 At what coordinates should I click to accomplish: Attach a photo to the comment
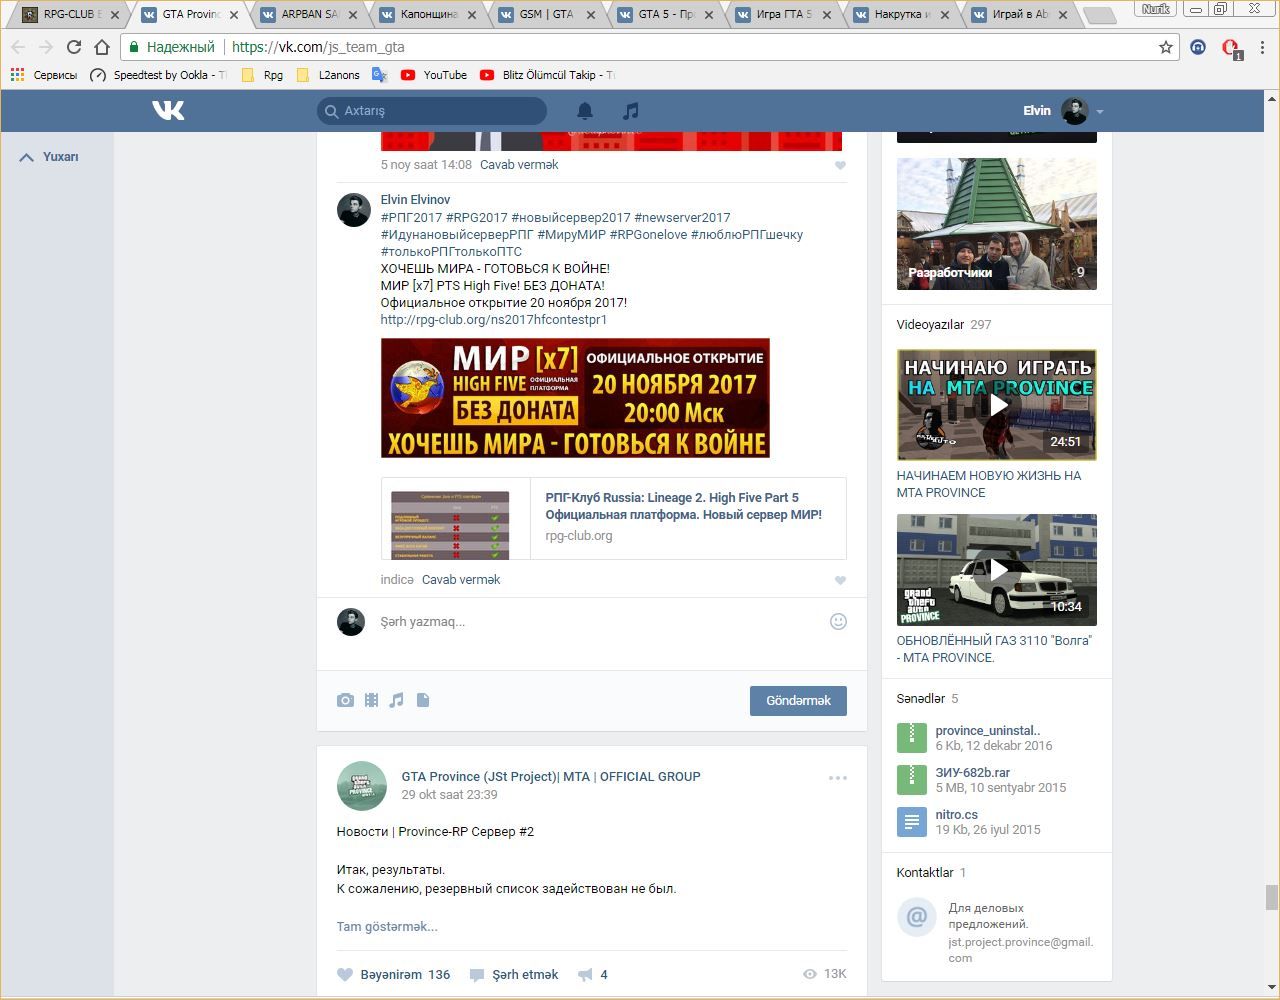(x=345, y=700)
